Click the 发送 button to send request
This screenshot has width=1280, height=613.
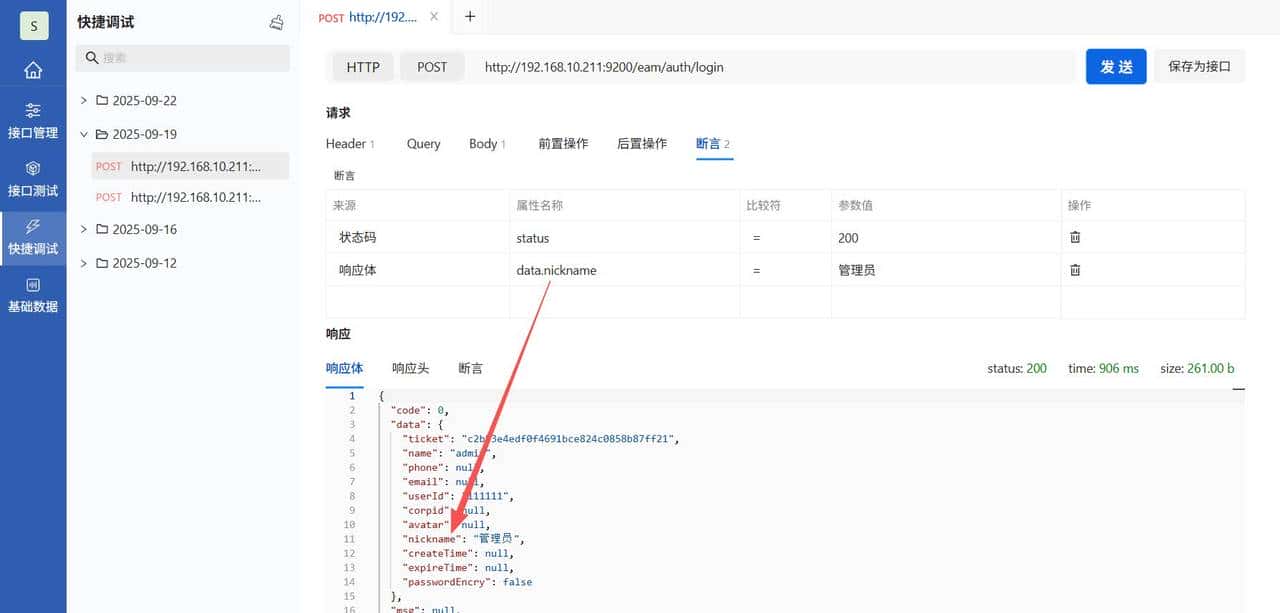pos(1115,67)
